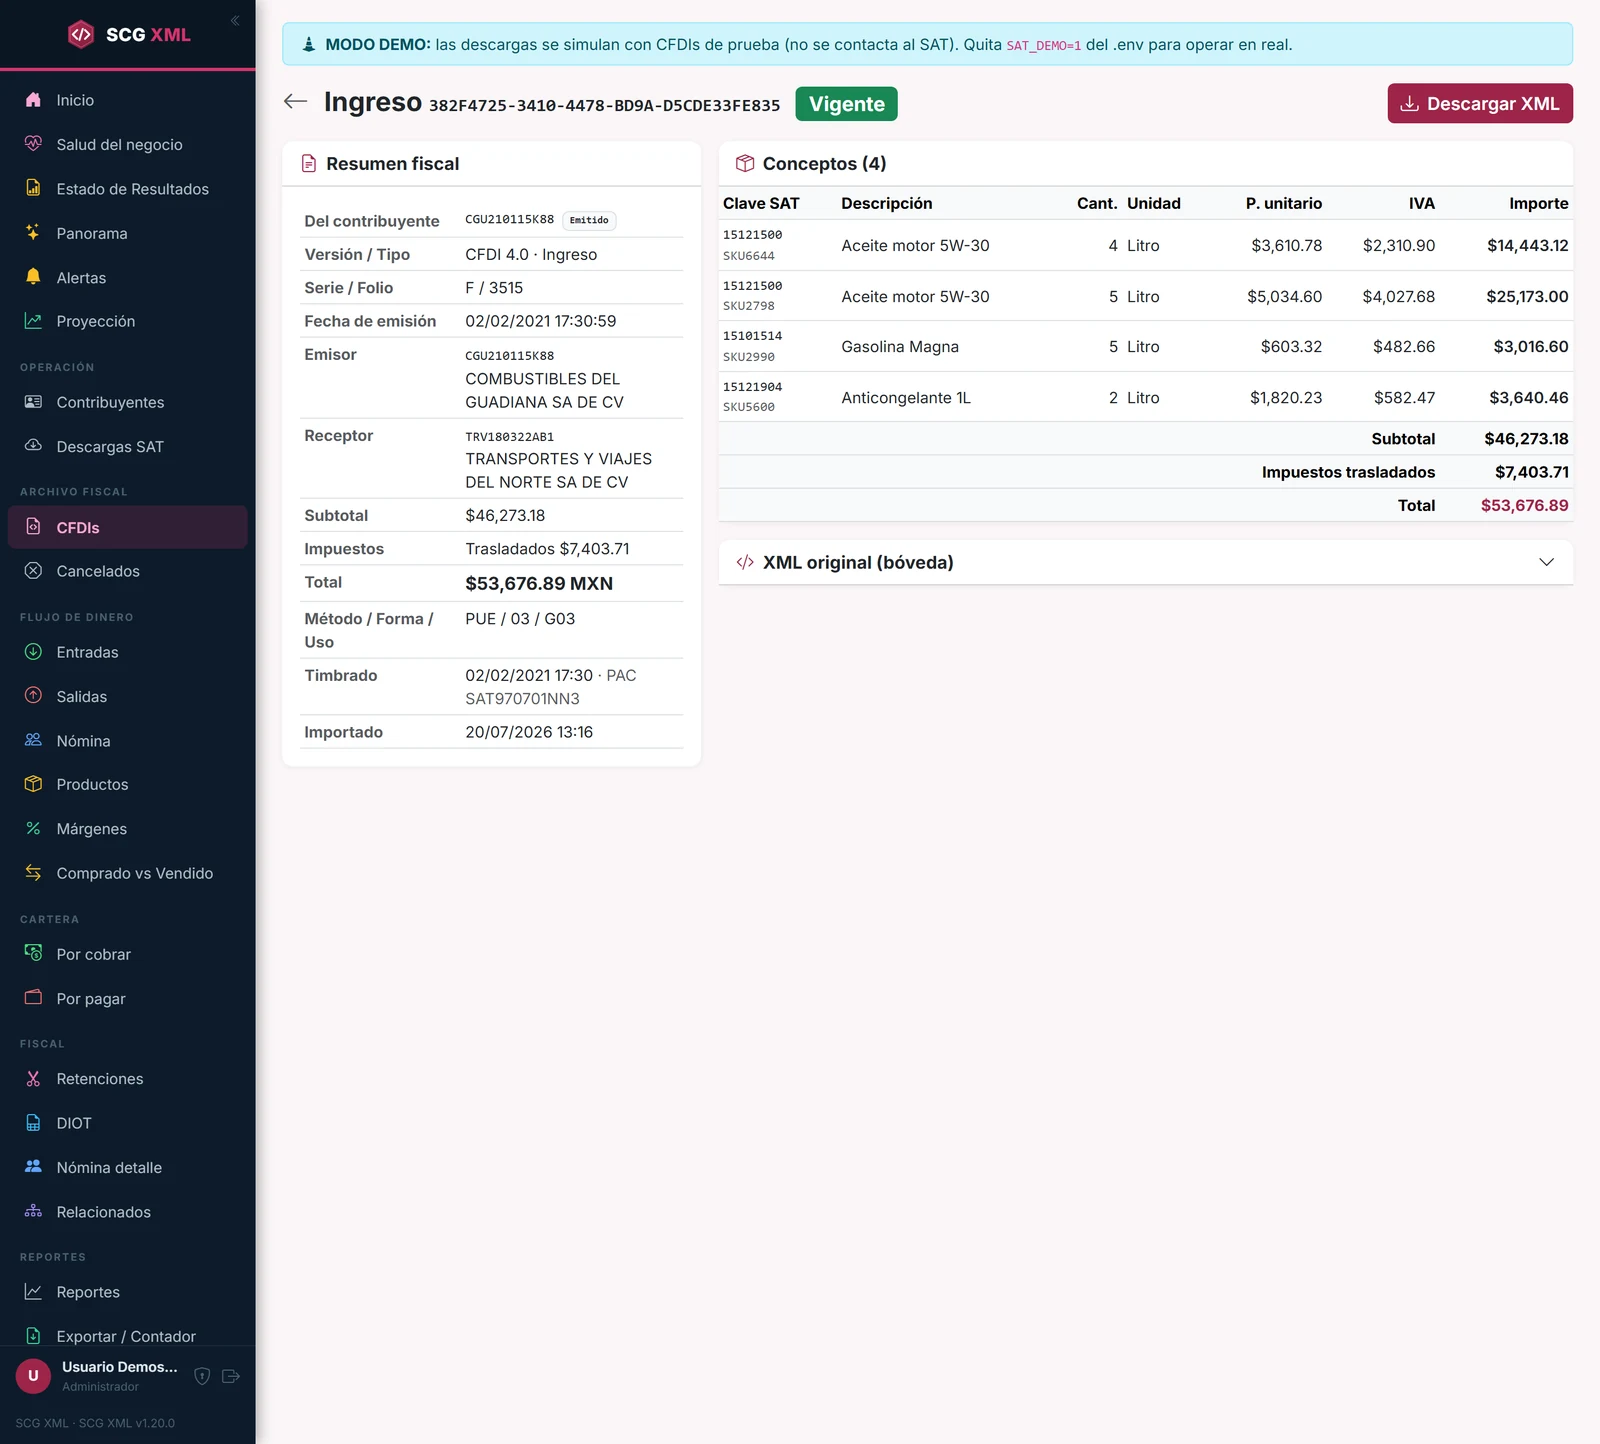This screenshot has height=1444, width=1600.
Task: Click the Descargas SAT cloud icon
Action: (x=33, y=446)
